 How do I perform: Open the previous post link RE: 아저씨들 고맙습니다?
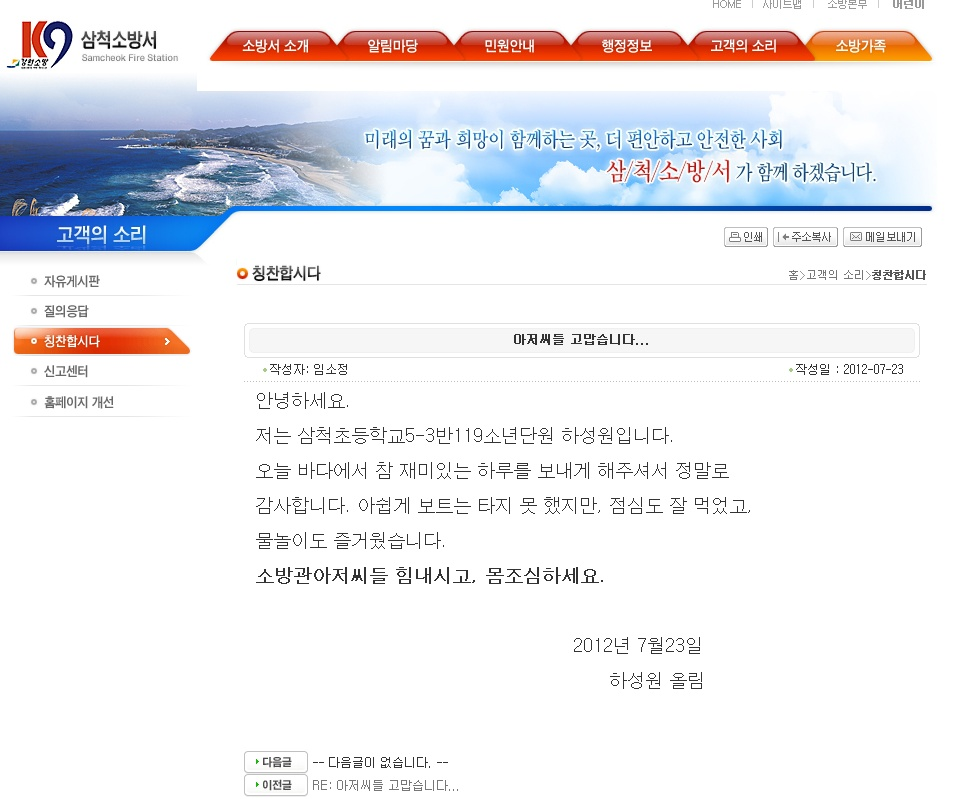385,785
